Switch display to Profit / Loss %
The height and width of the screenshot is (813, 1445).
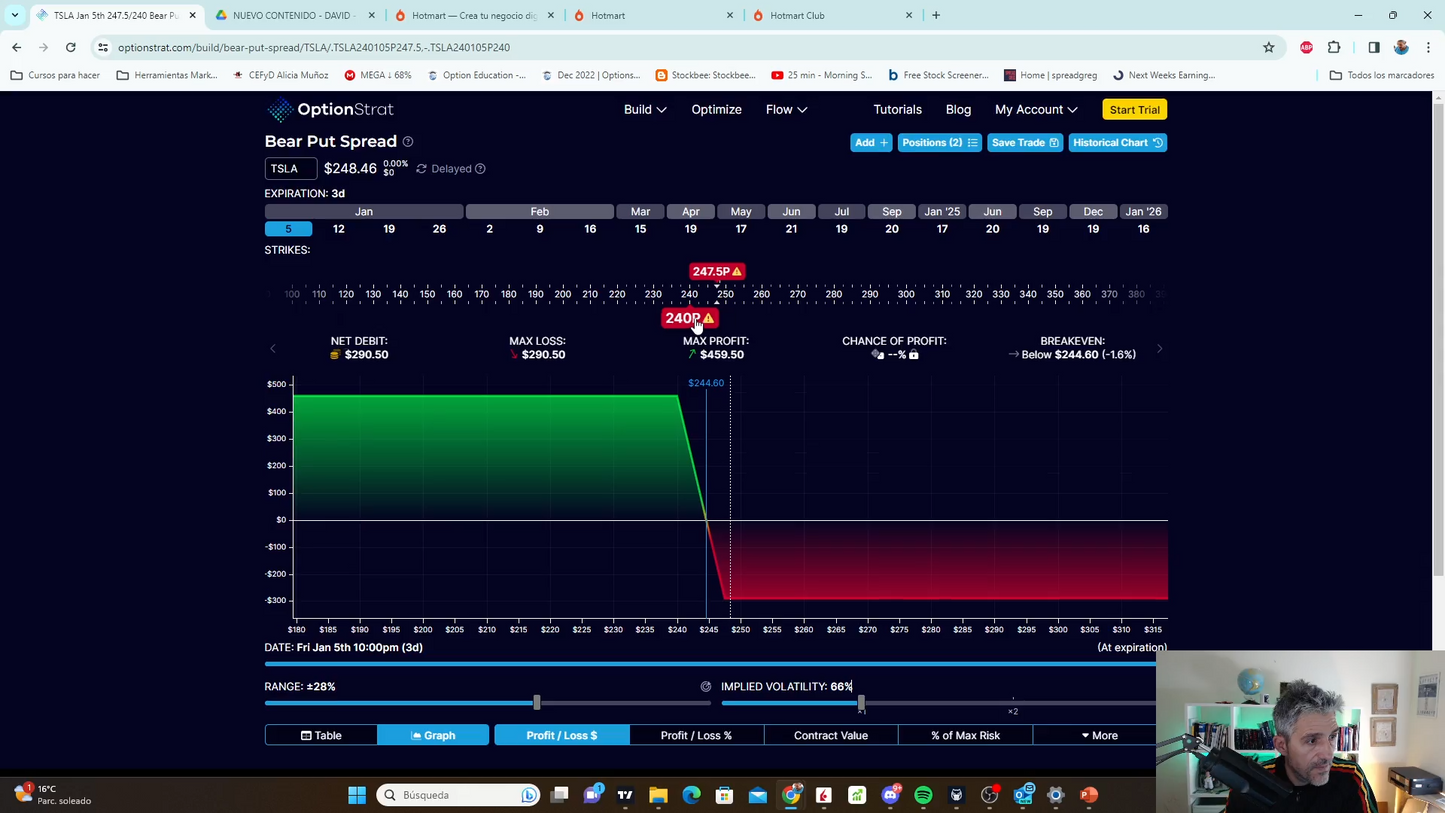point(696,736)
